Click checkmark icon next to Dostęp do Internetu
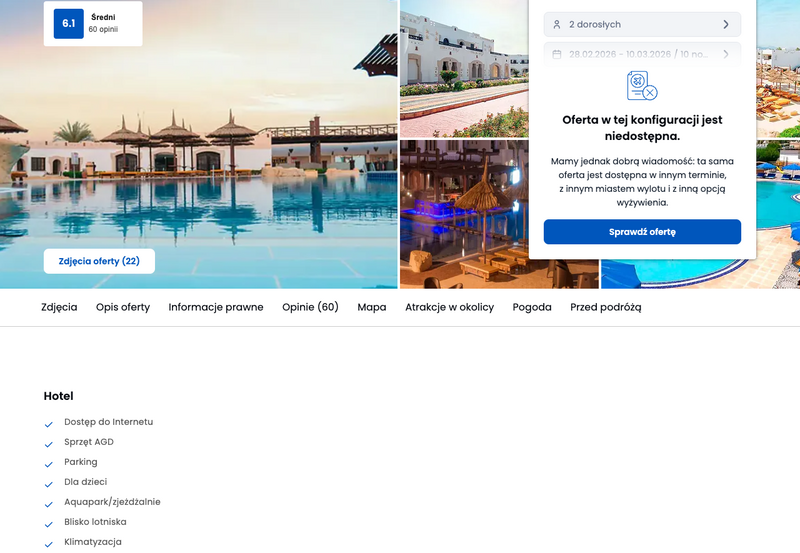The height and width of the screenshot is (553, 800). pyautogui.click(x=48, y=424)
